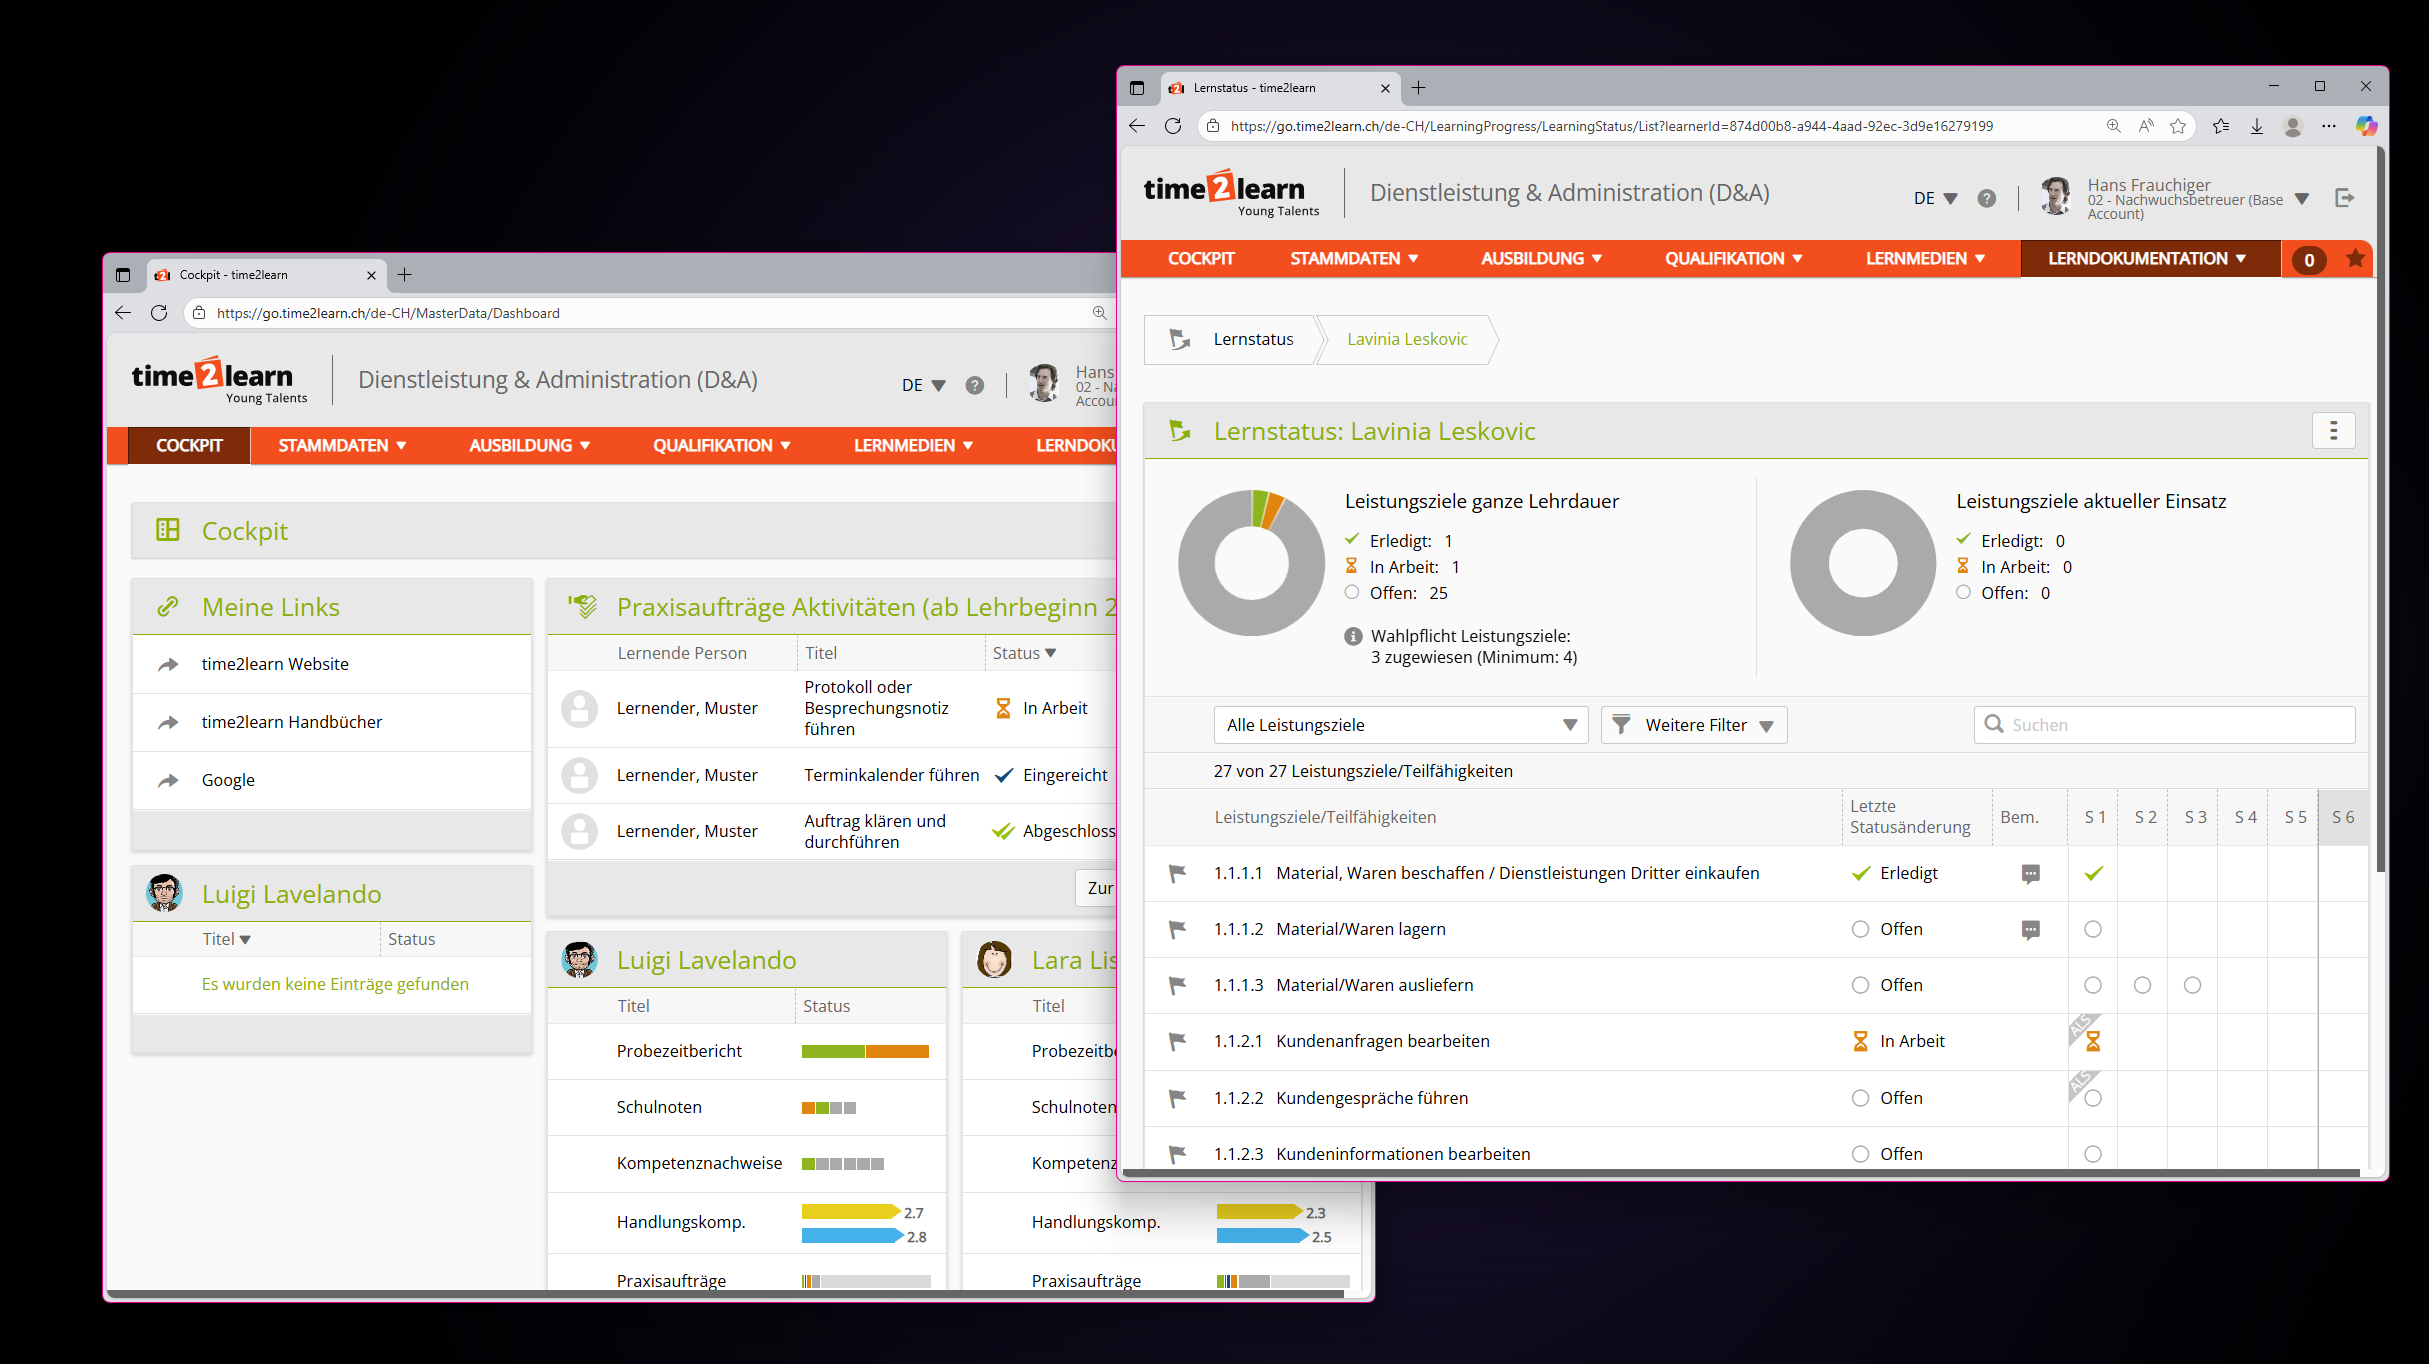Click the Lernstatus breadcrumb
This screenshot has height=1364, width=2429.
(x=1252, y=340)
